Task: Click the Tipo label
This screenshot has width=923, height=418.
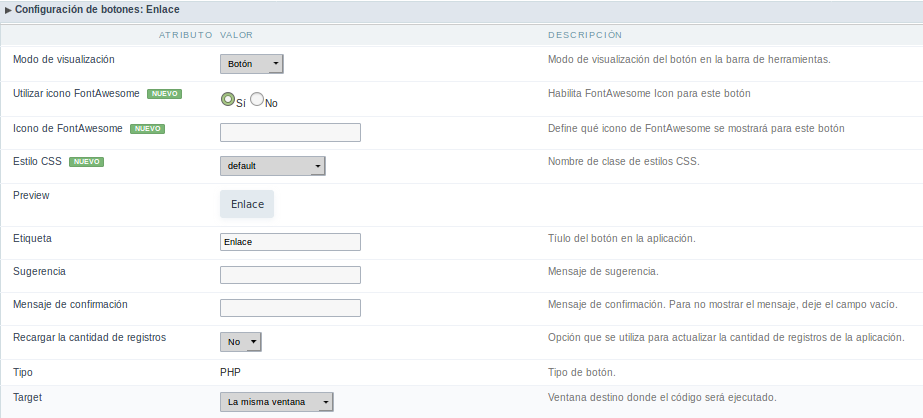Action: coord(23,373)
